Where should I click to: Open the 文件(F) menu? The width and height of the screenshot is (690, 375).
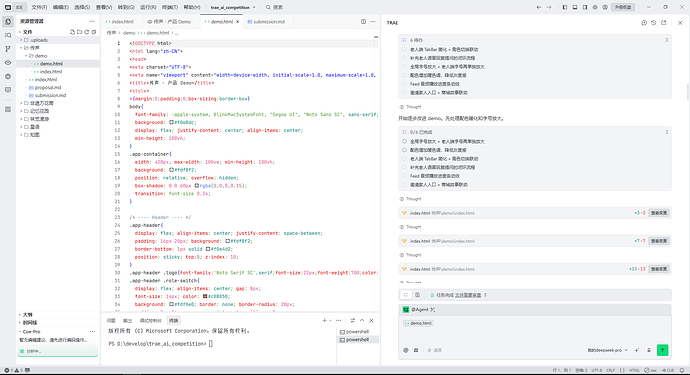point(39,7)
